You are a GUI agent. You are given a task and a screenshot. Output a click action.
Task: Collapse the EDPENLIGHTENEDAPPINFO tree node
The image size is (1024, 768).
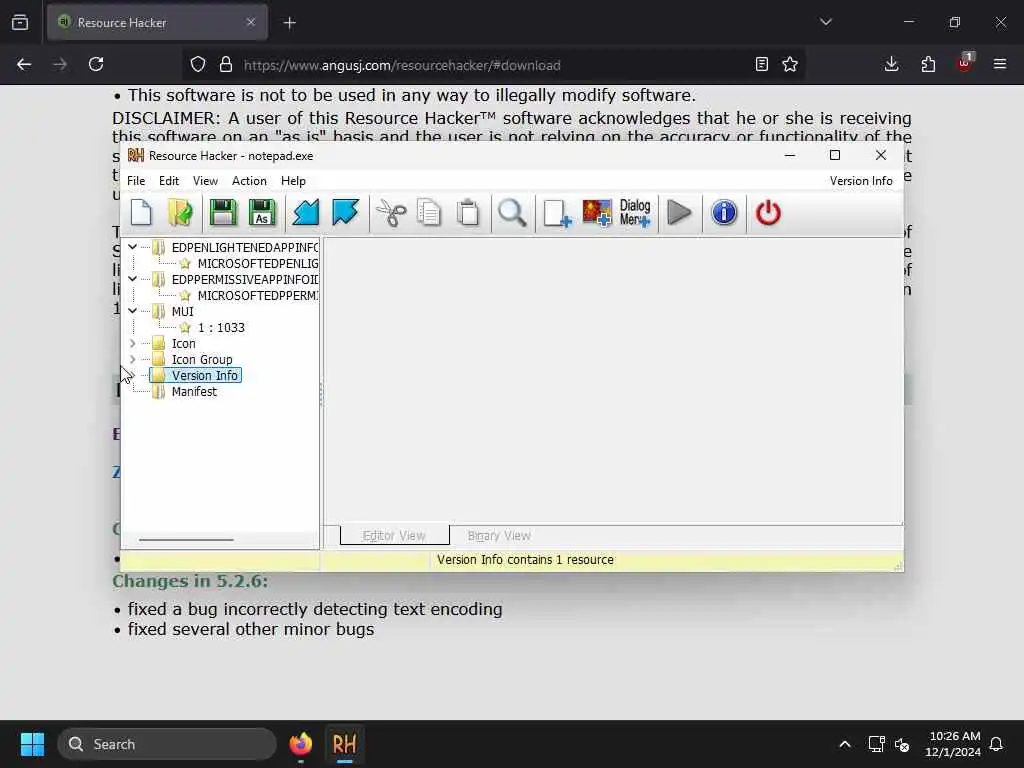(133, 247)
